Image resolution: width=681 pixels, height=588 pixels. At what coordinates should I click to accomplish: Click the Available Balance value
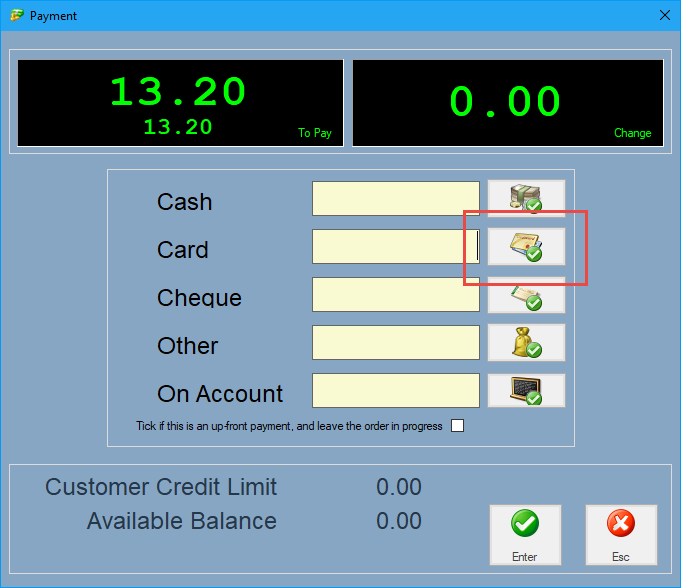click(x=399, y=521)
